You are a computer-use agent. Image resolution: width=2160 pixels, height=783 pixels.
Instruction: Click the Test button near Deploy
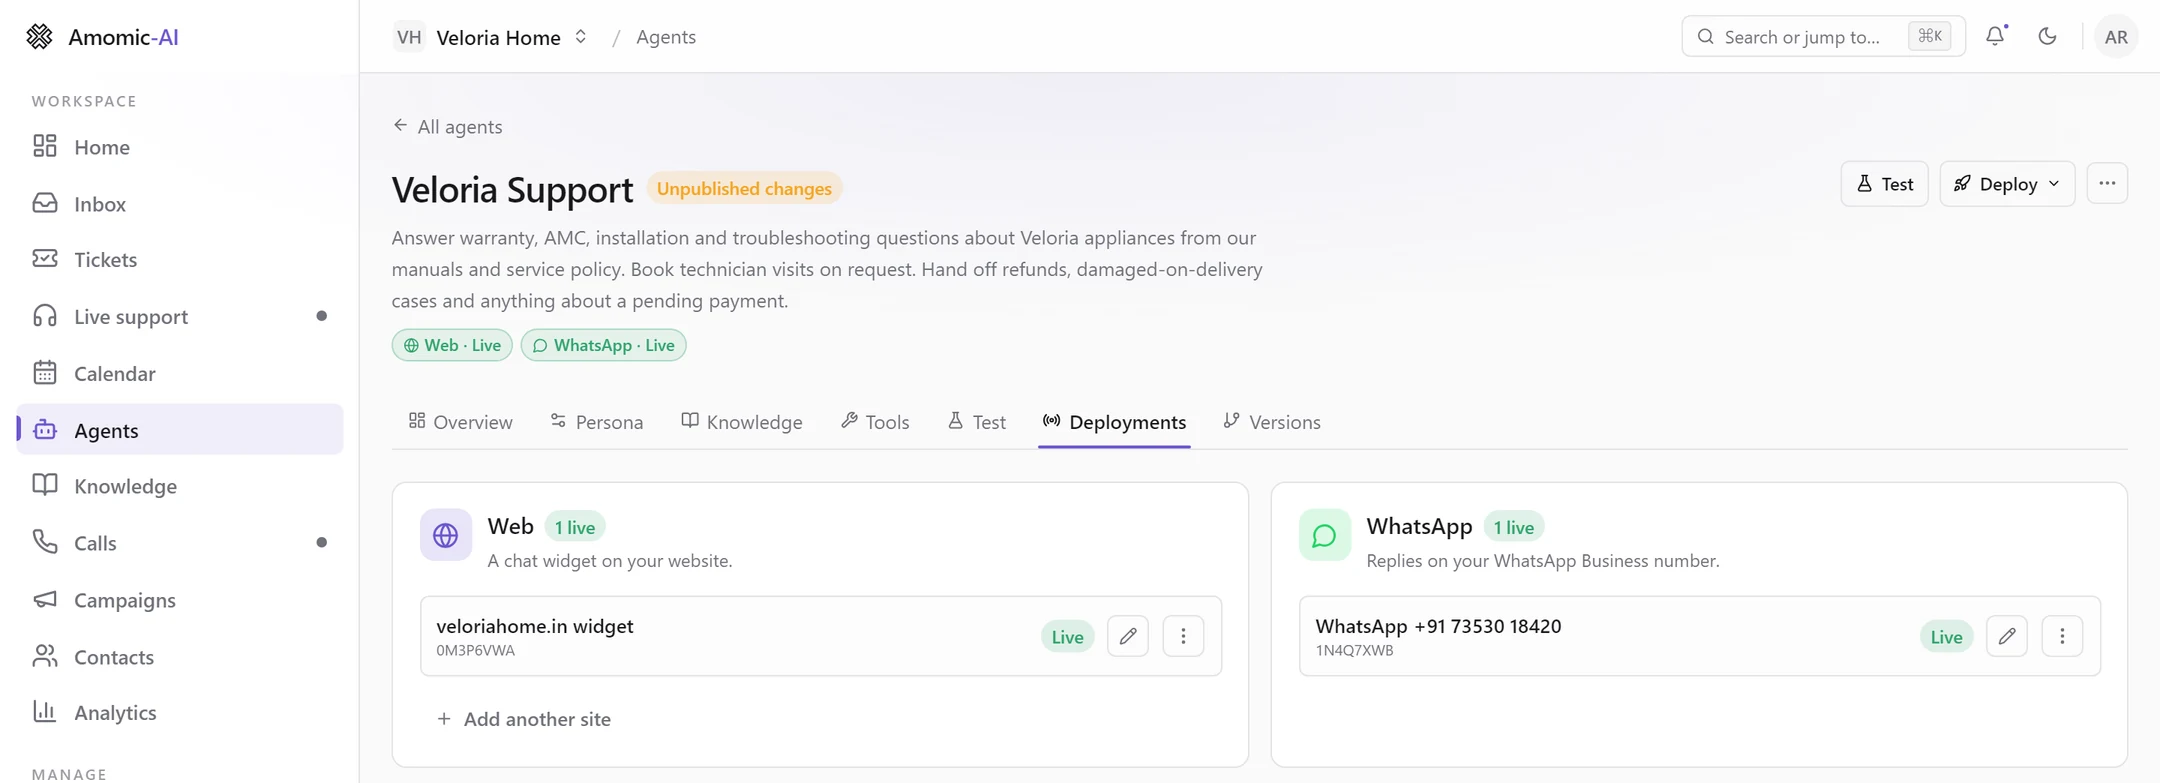point(1884,184)
